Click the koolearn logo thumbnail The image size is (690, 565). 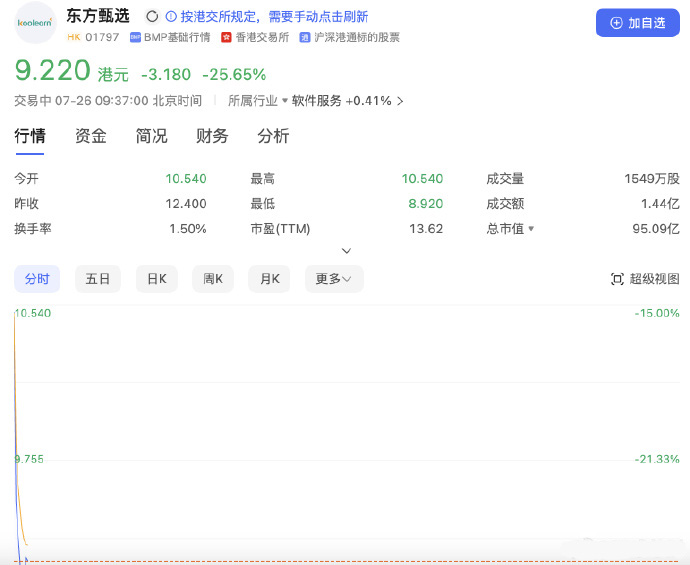pyautogui.click(x=35, y=23)
